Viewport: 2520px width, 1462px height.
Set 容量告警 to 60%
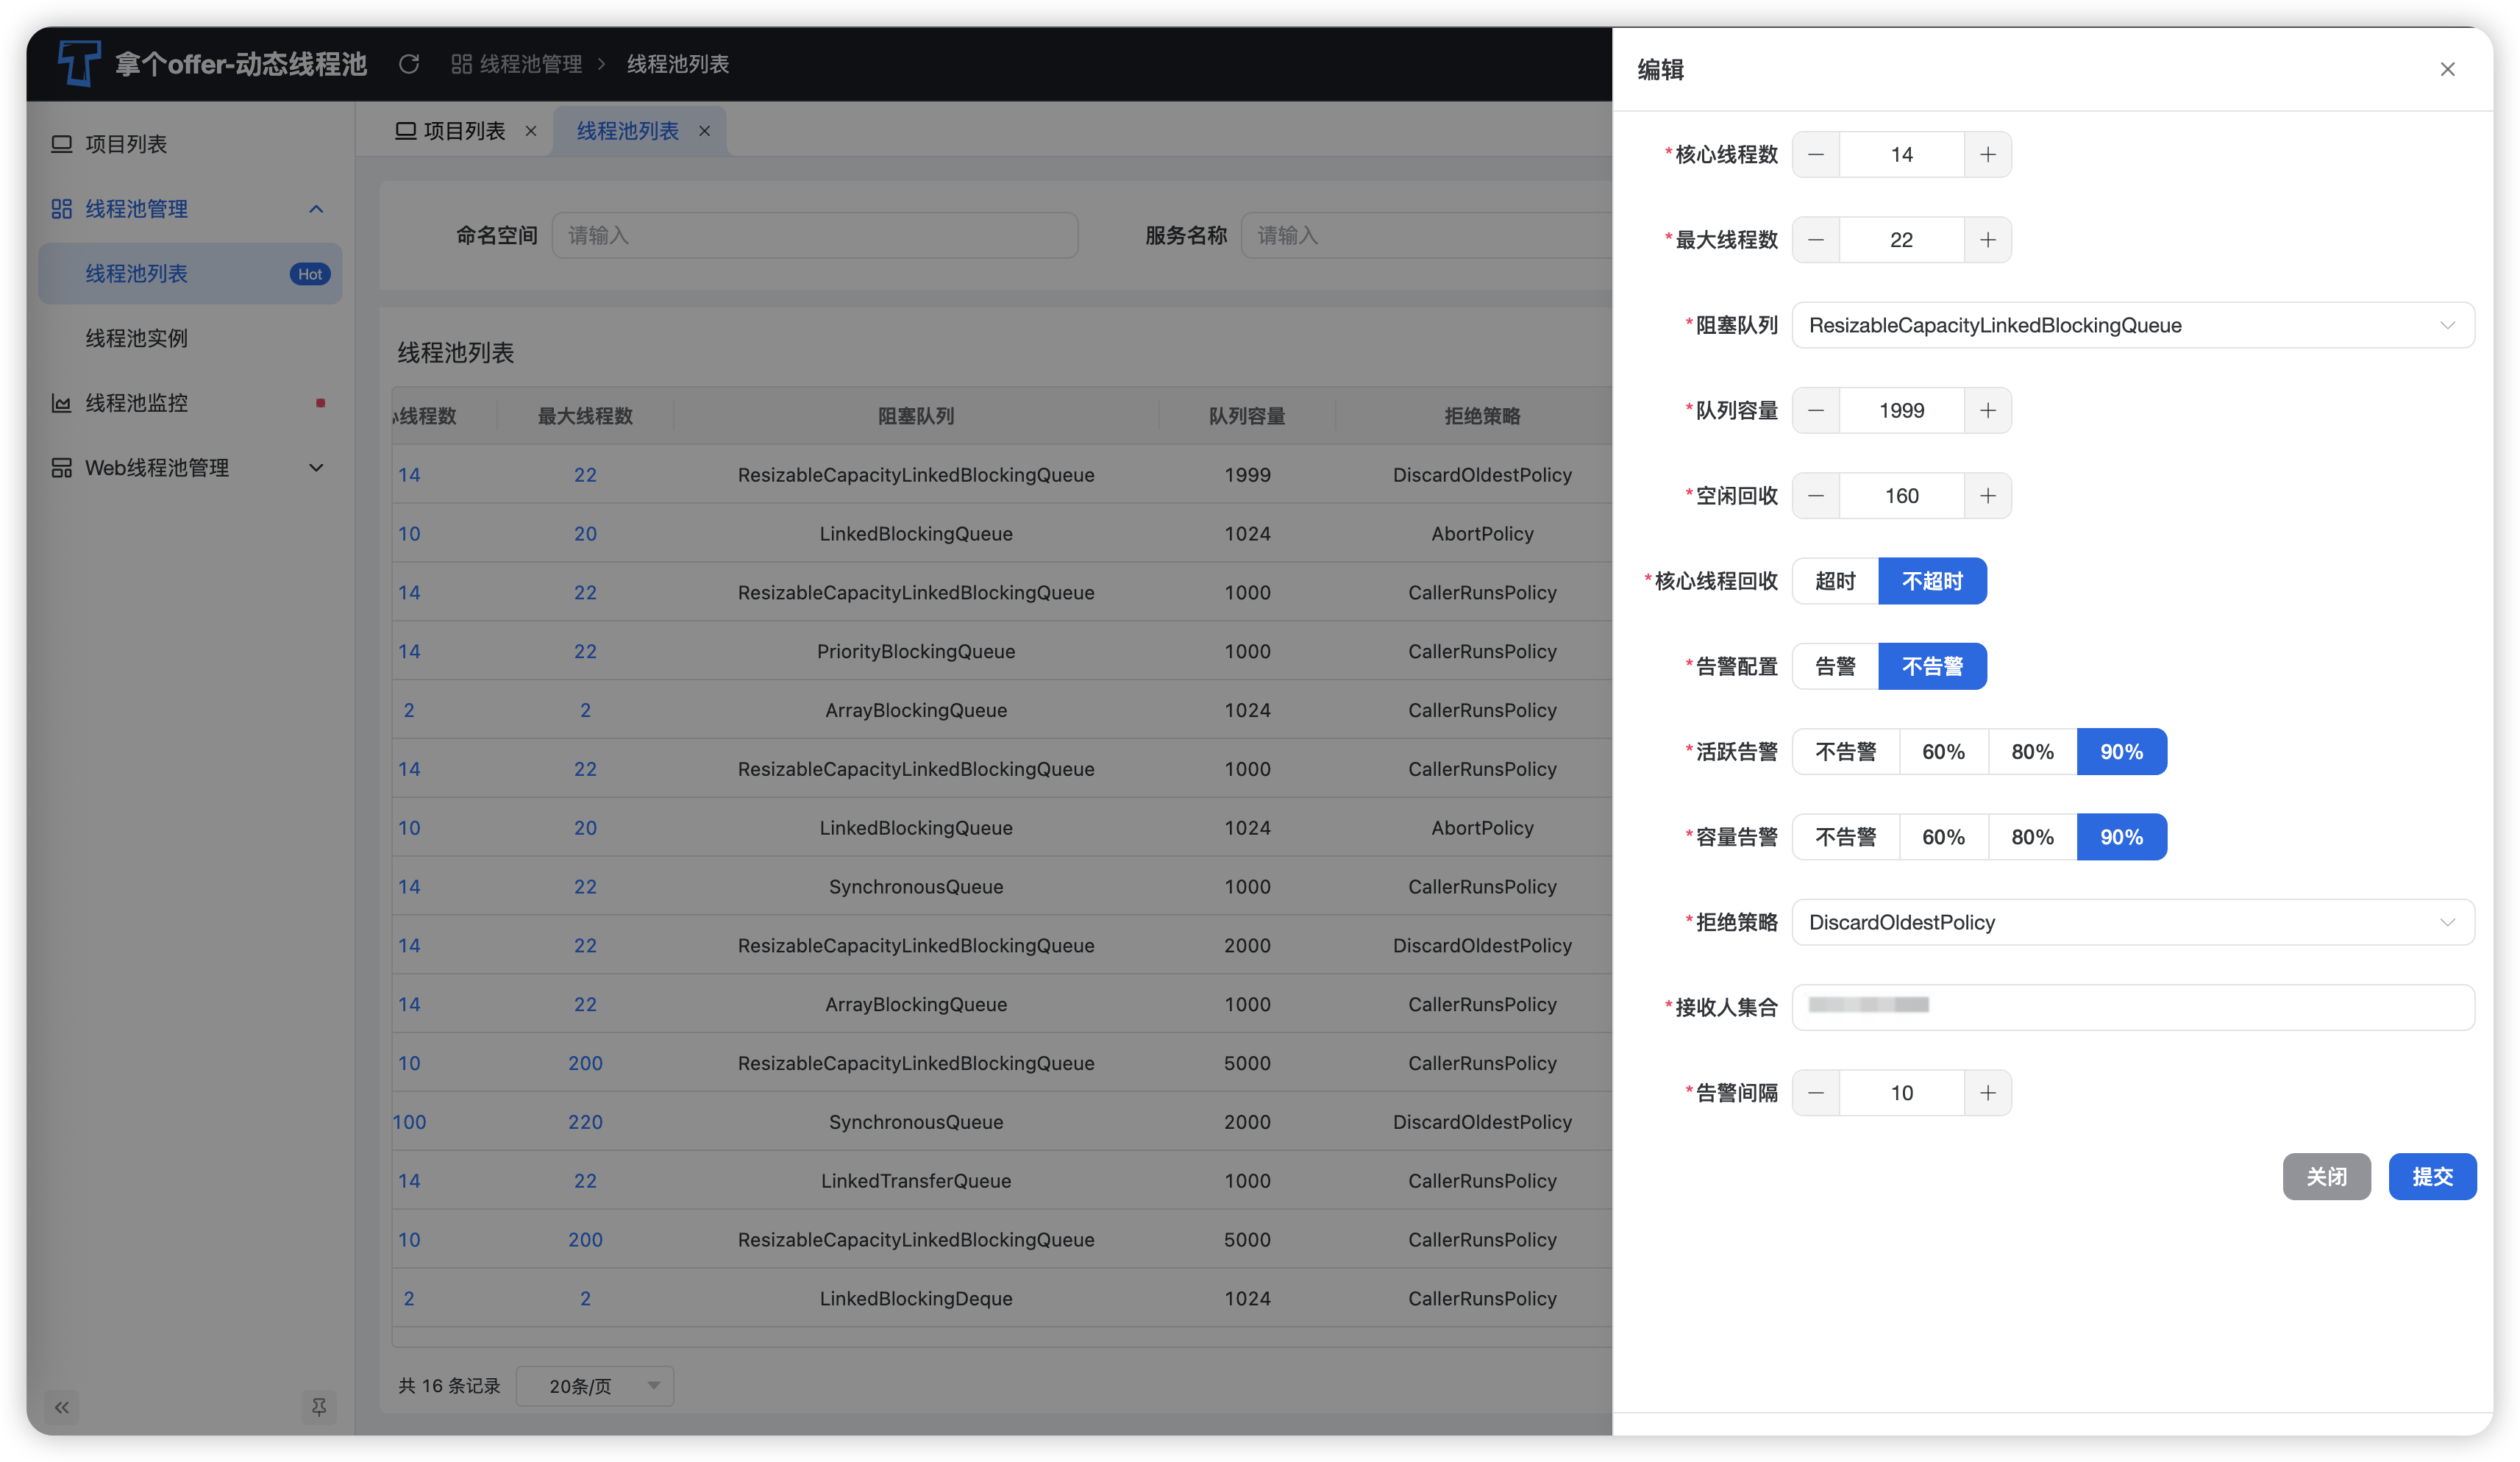click(x=1943, y=837)
